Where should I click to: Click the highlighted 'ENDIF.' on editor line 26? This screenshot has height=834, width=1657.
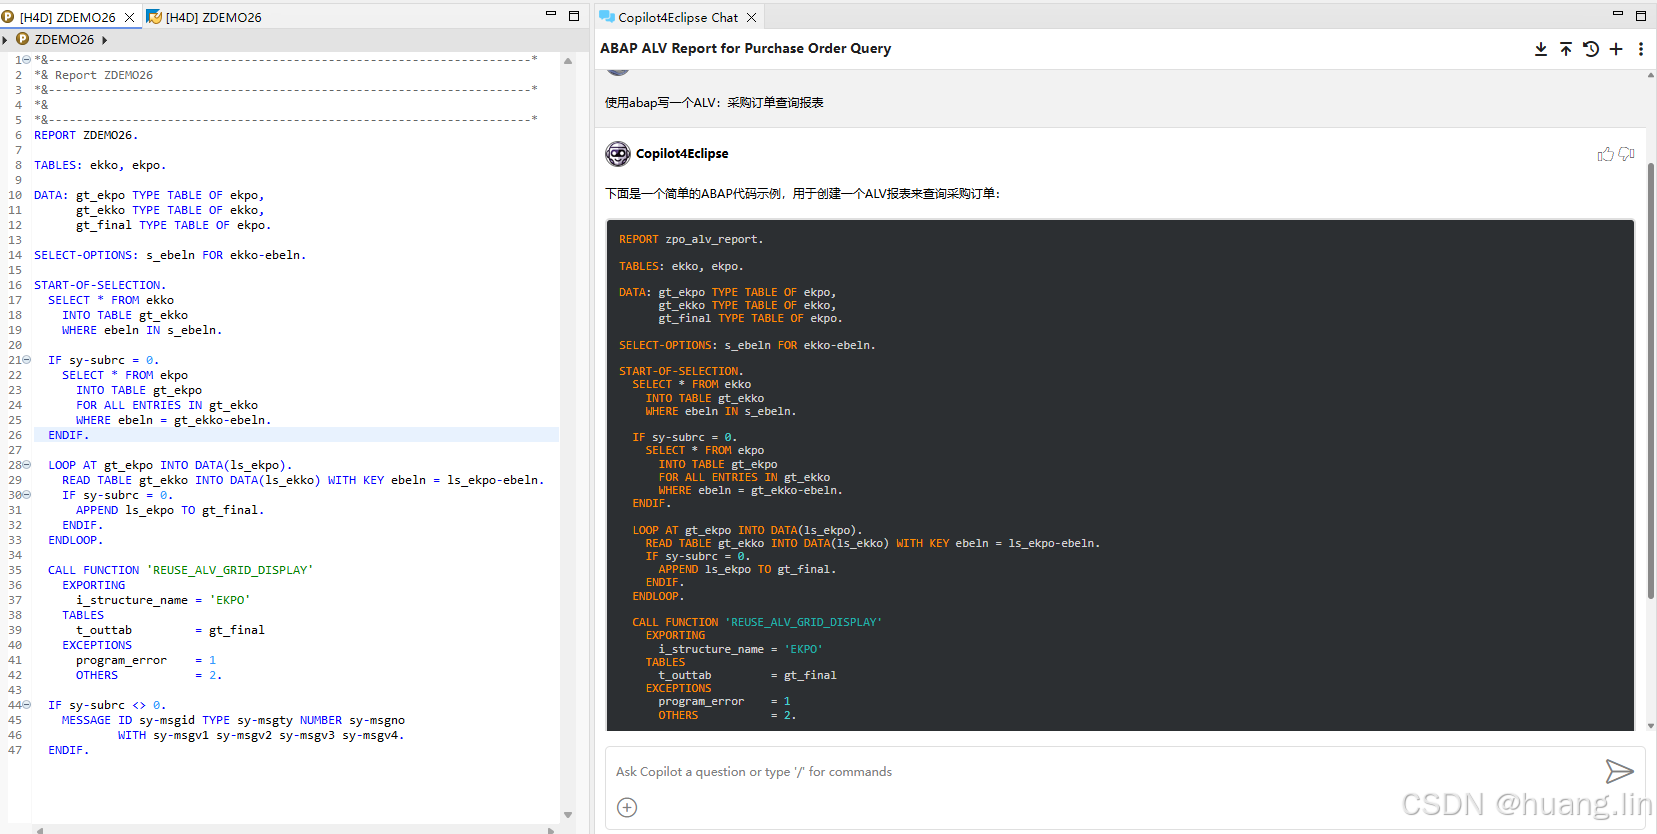click(x=68, y=435)
